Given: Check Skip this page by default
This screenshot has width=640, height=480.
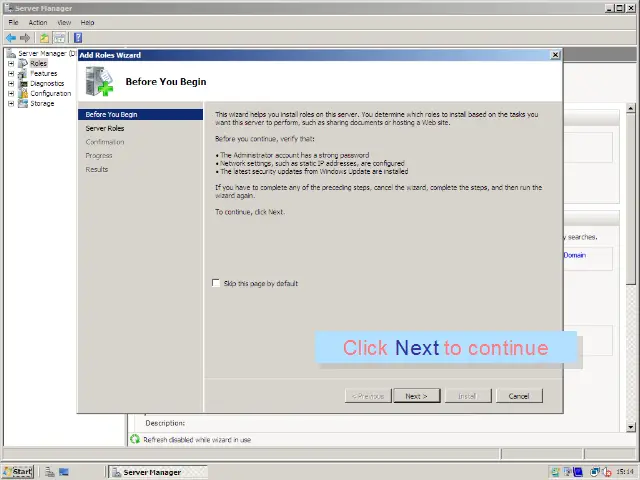Looking at the screenshot, I should click(216, 283).
